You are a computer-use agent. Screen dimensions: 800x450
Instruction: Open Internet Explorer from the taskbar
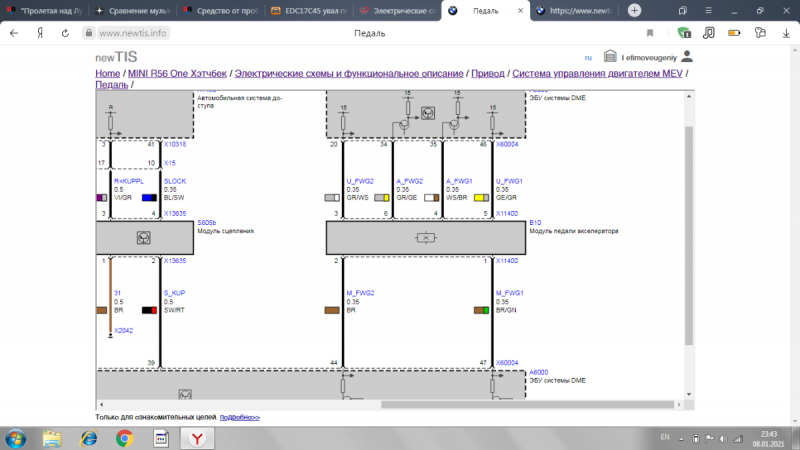[x=88, y=437]
